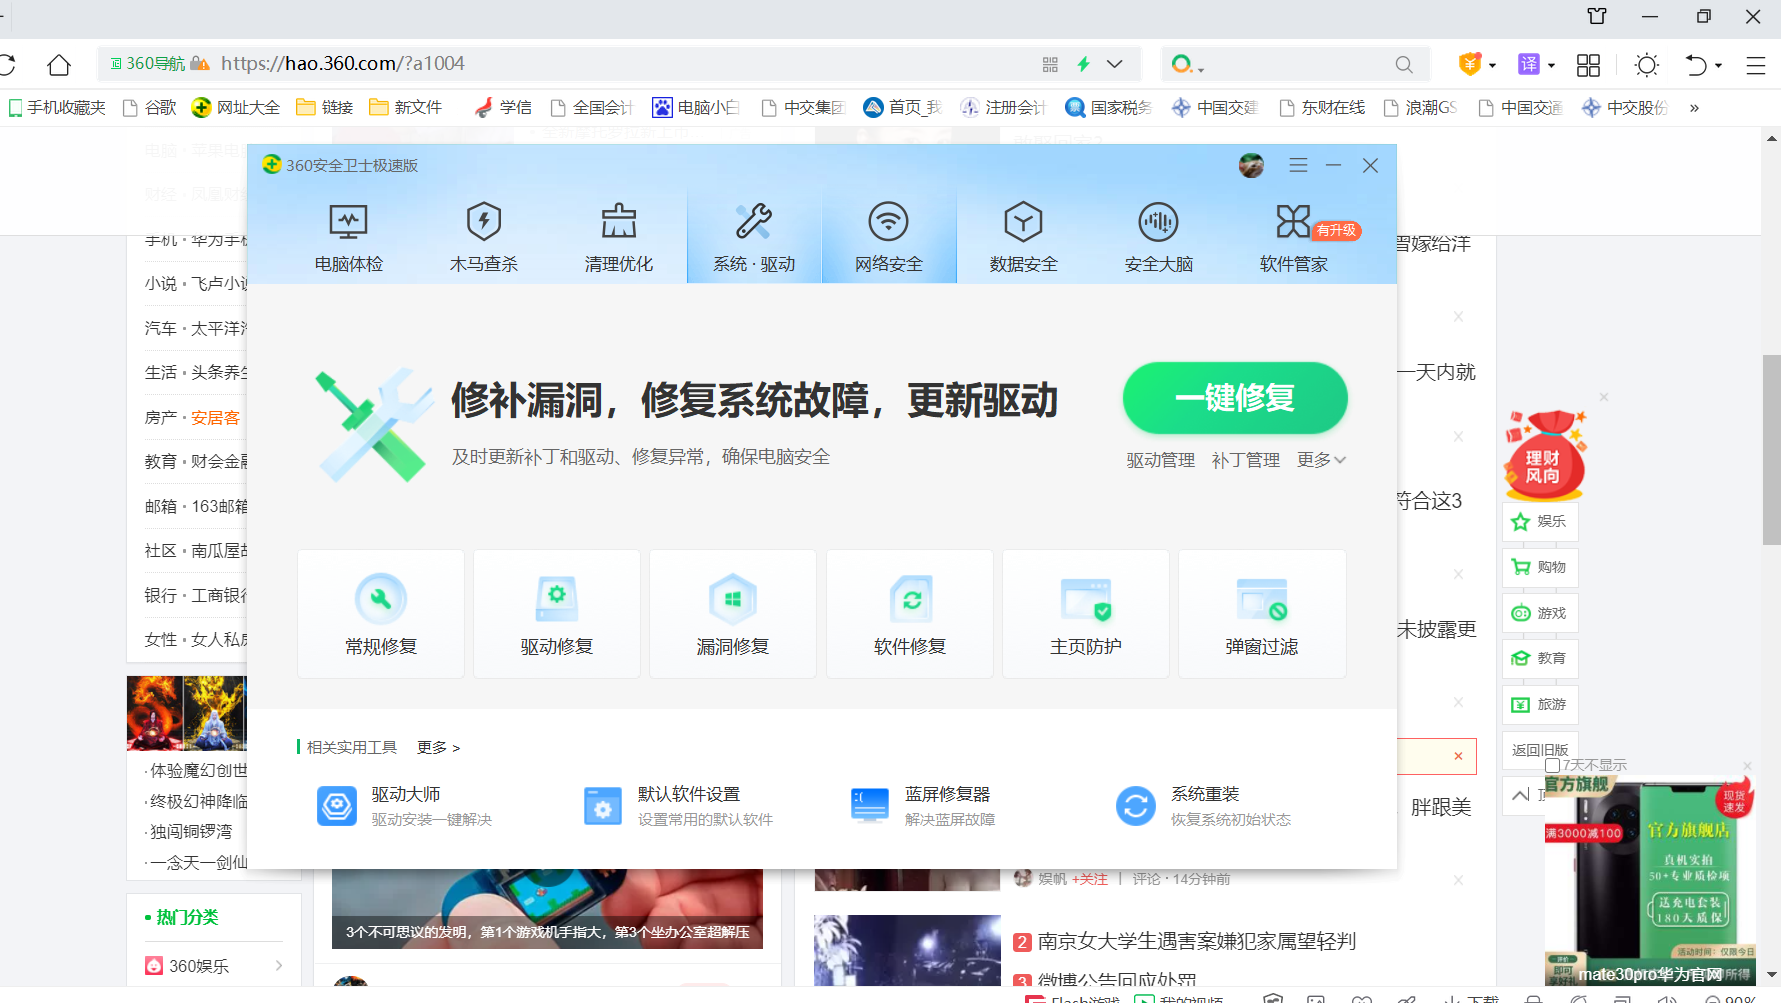The height and width of the screenshot is (1003, 1781).
Task: Click the 一键修复 green button
Action: click(x=1235, y=398)
